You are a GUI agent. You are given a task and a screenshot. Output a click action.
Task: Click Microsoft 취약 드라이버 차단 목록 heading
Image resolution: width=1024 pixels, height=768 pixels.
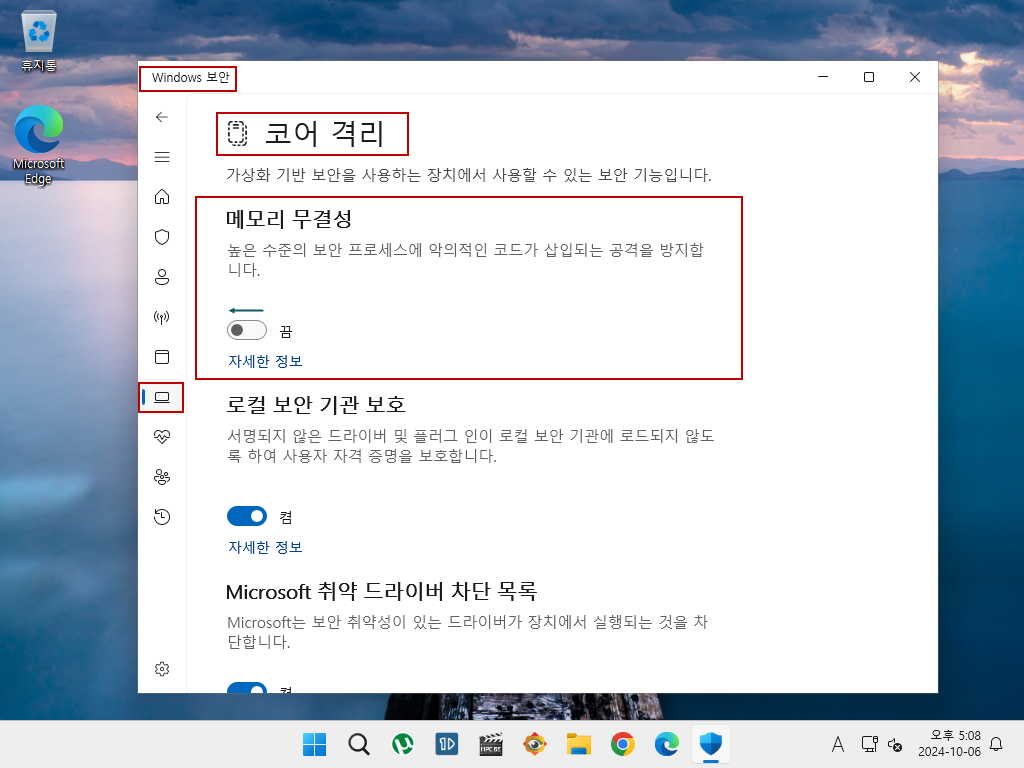[x=381, y=591]
